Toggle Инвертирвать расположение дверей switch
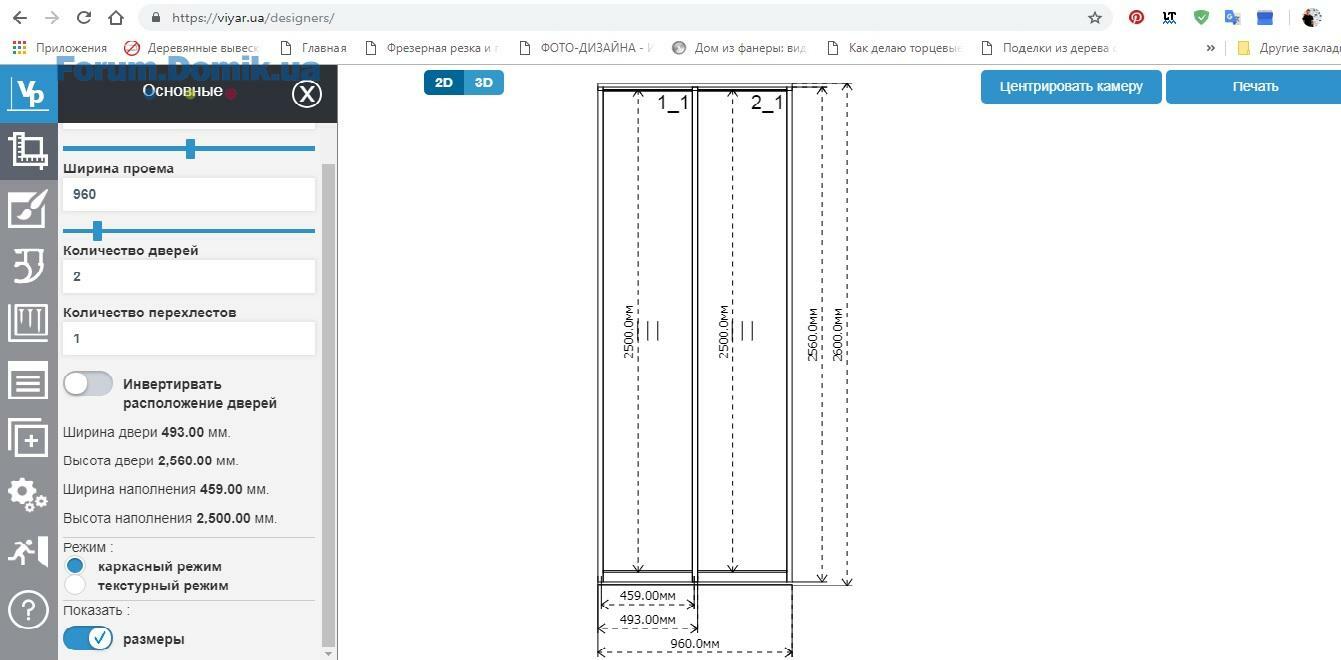 pyautogui.click(x=88, y=384)
